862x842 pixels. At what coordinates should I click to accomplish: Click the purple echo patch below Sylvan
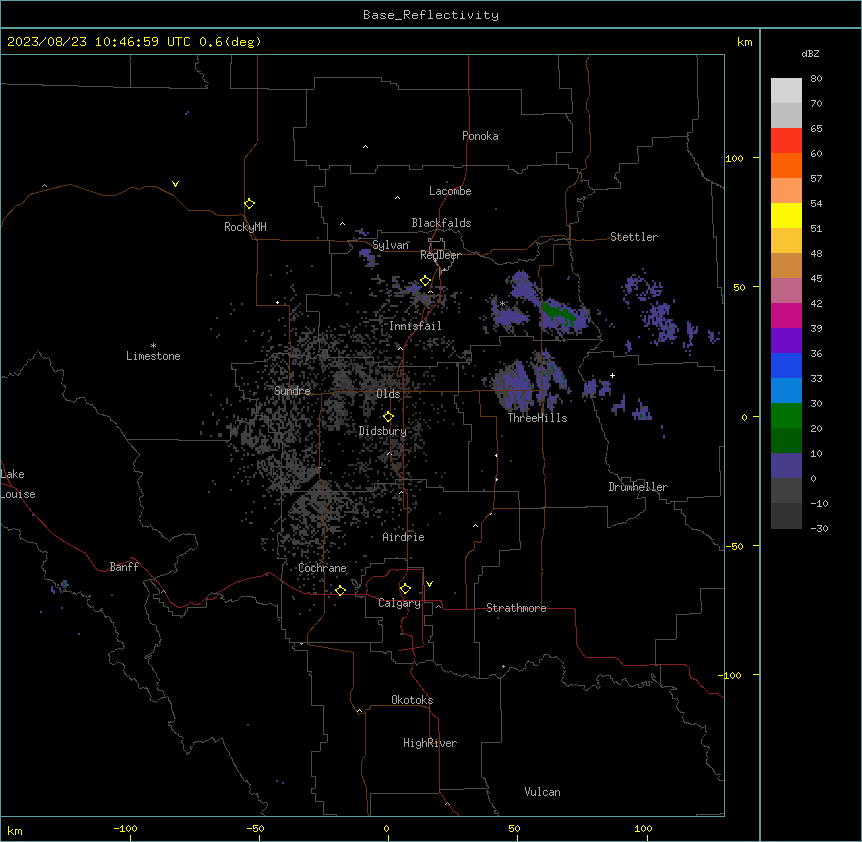[x=367, y=257]
